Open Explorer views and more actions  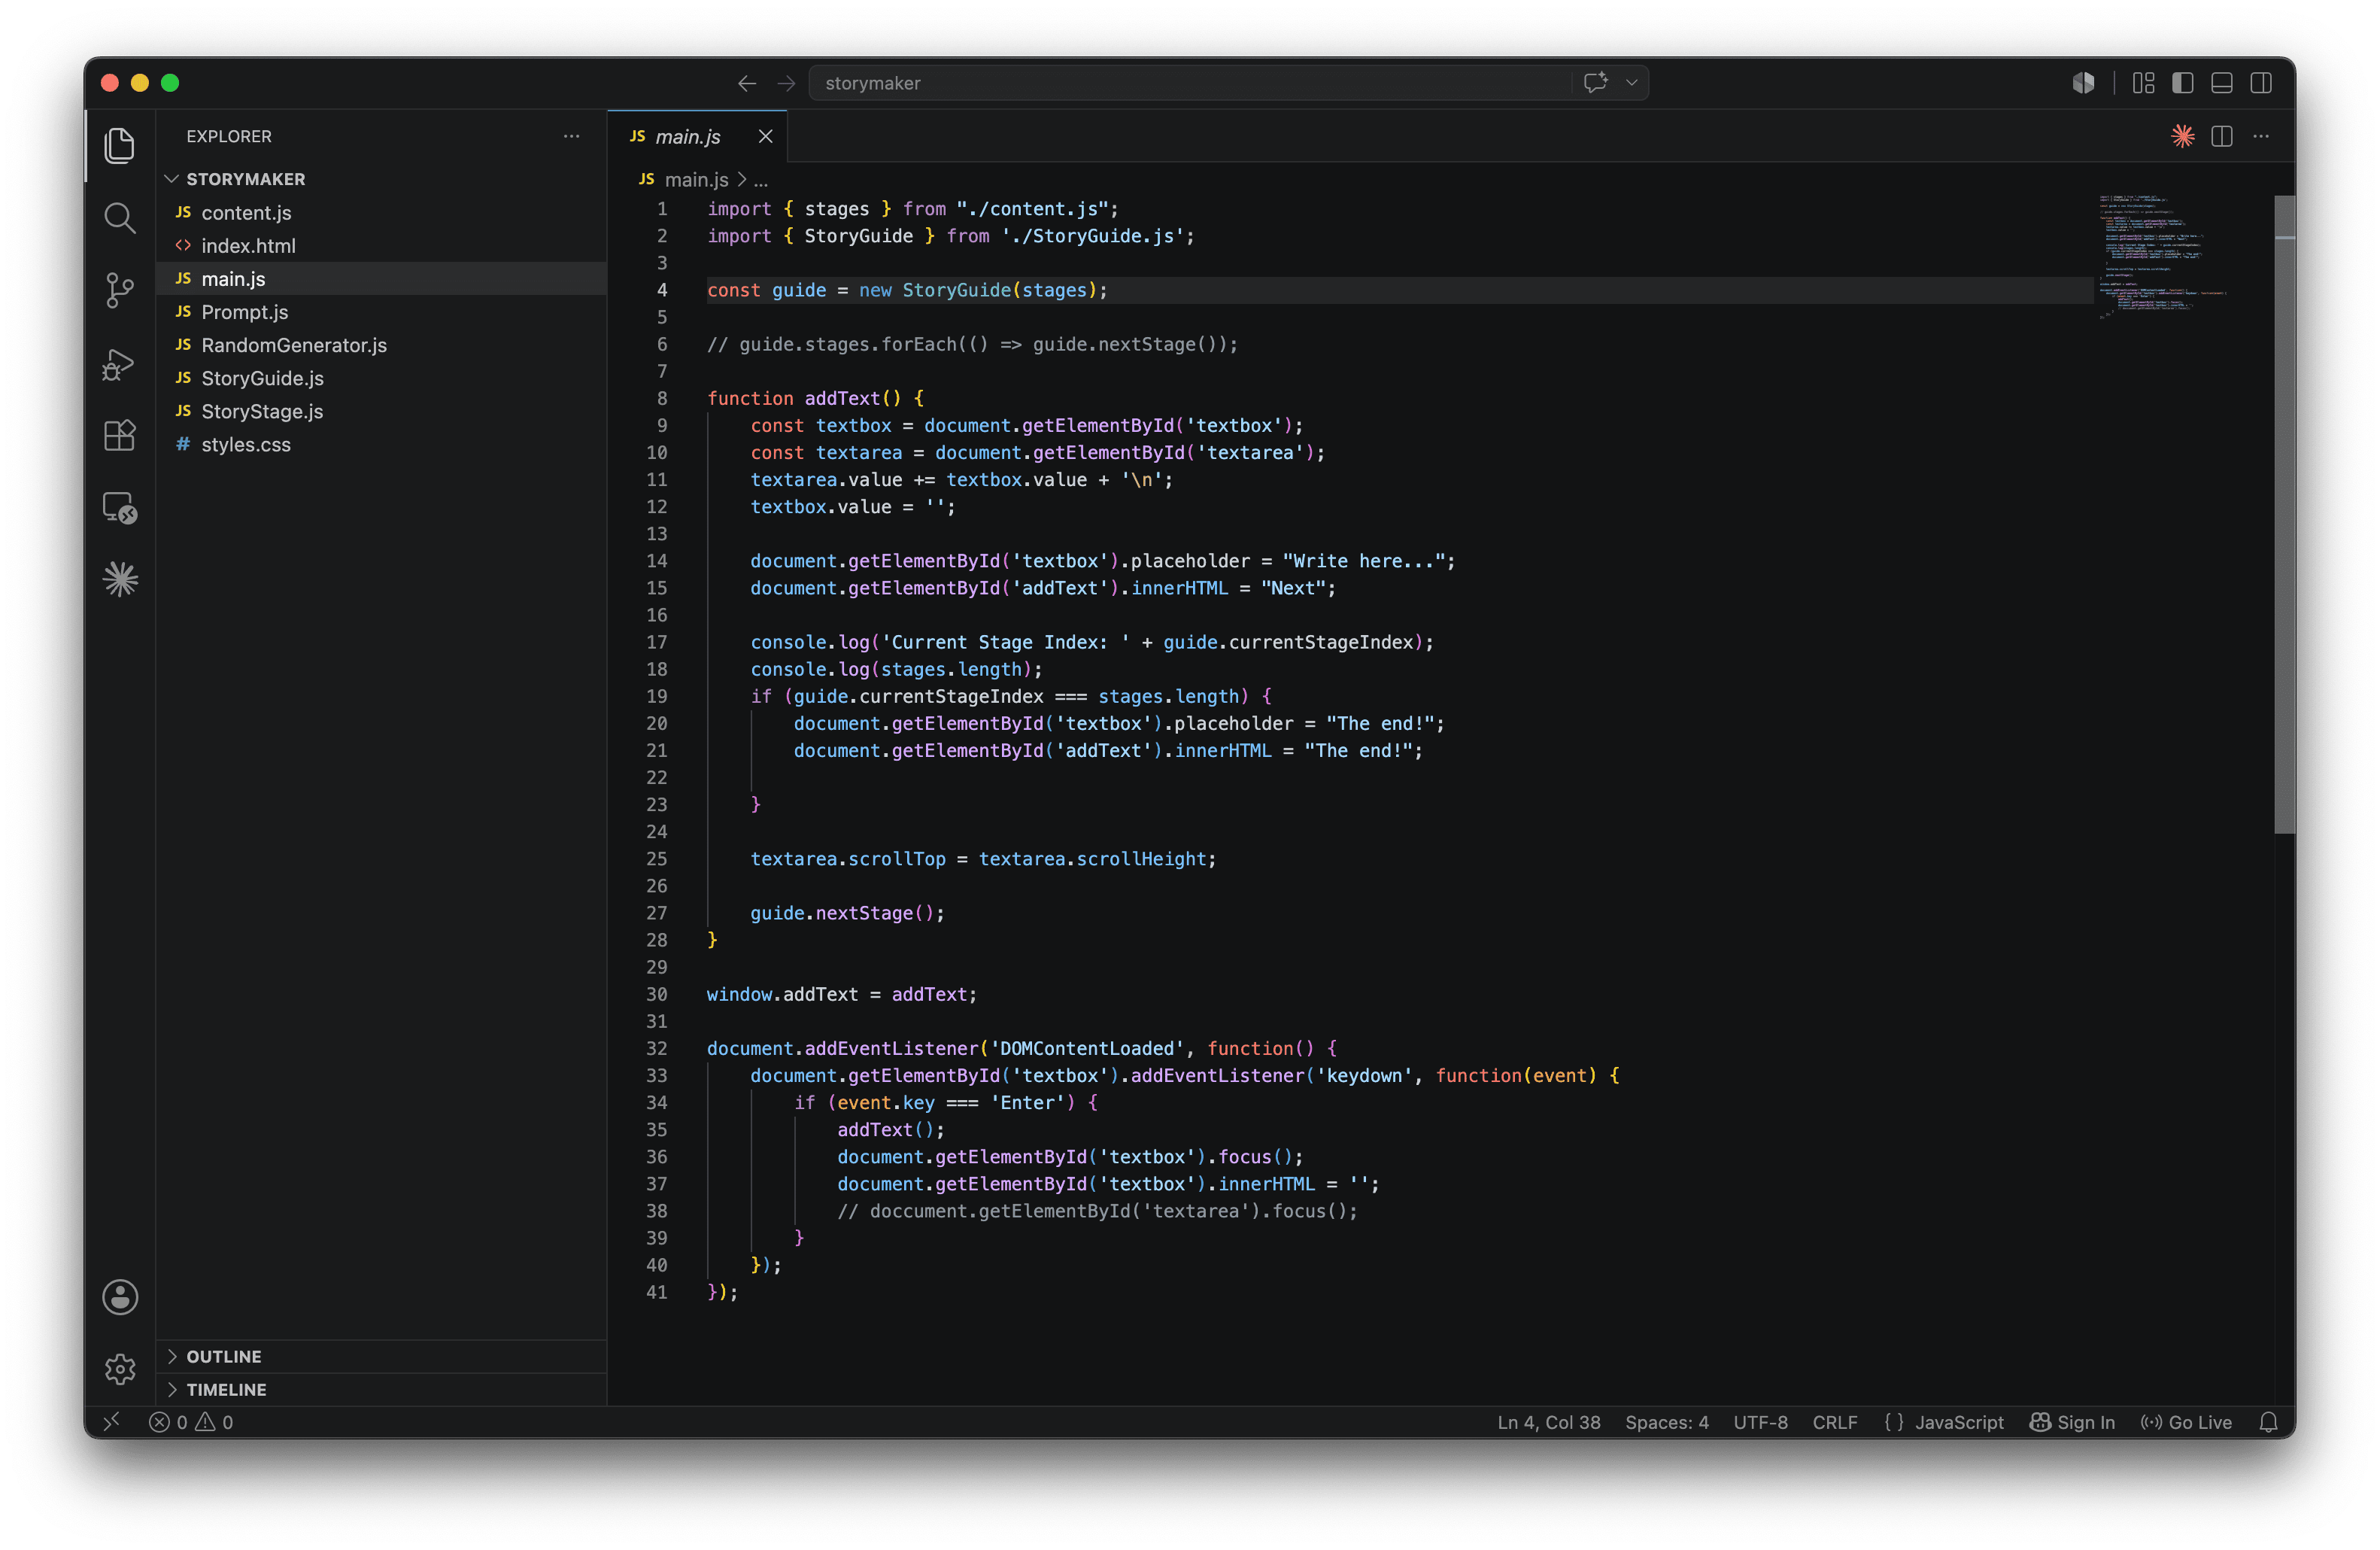point(571,136)
